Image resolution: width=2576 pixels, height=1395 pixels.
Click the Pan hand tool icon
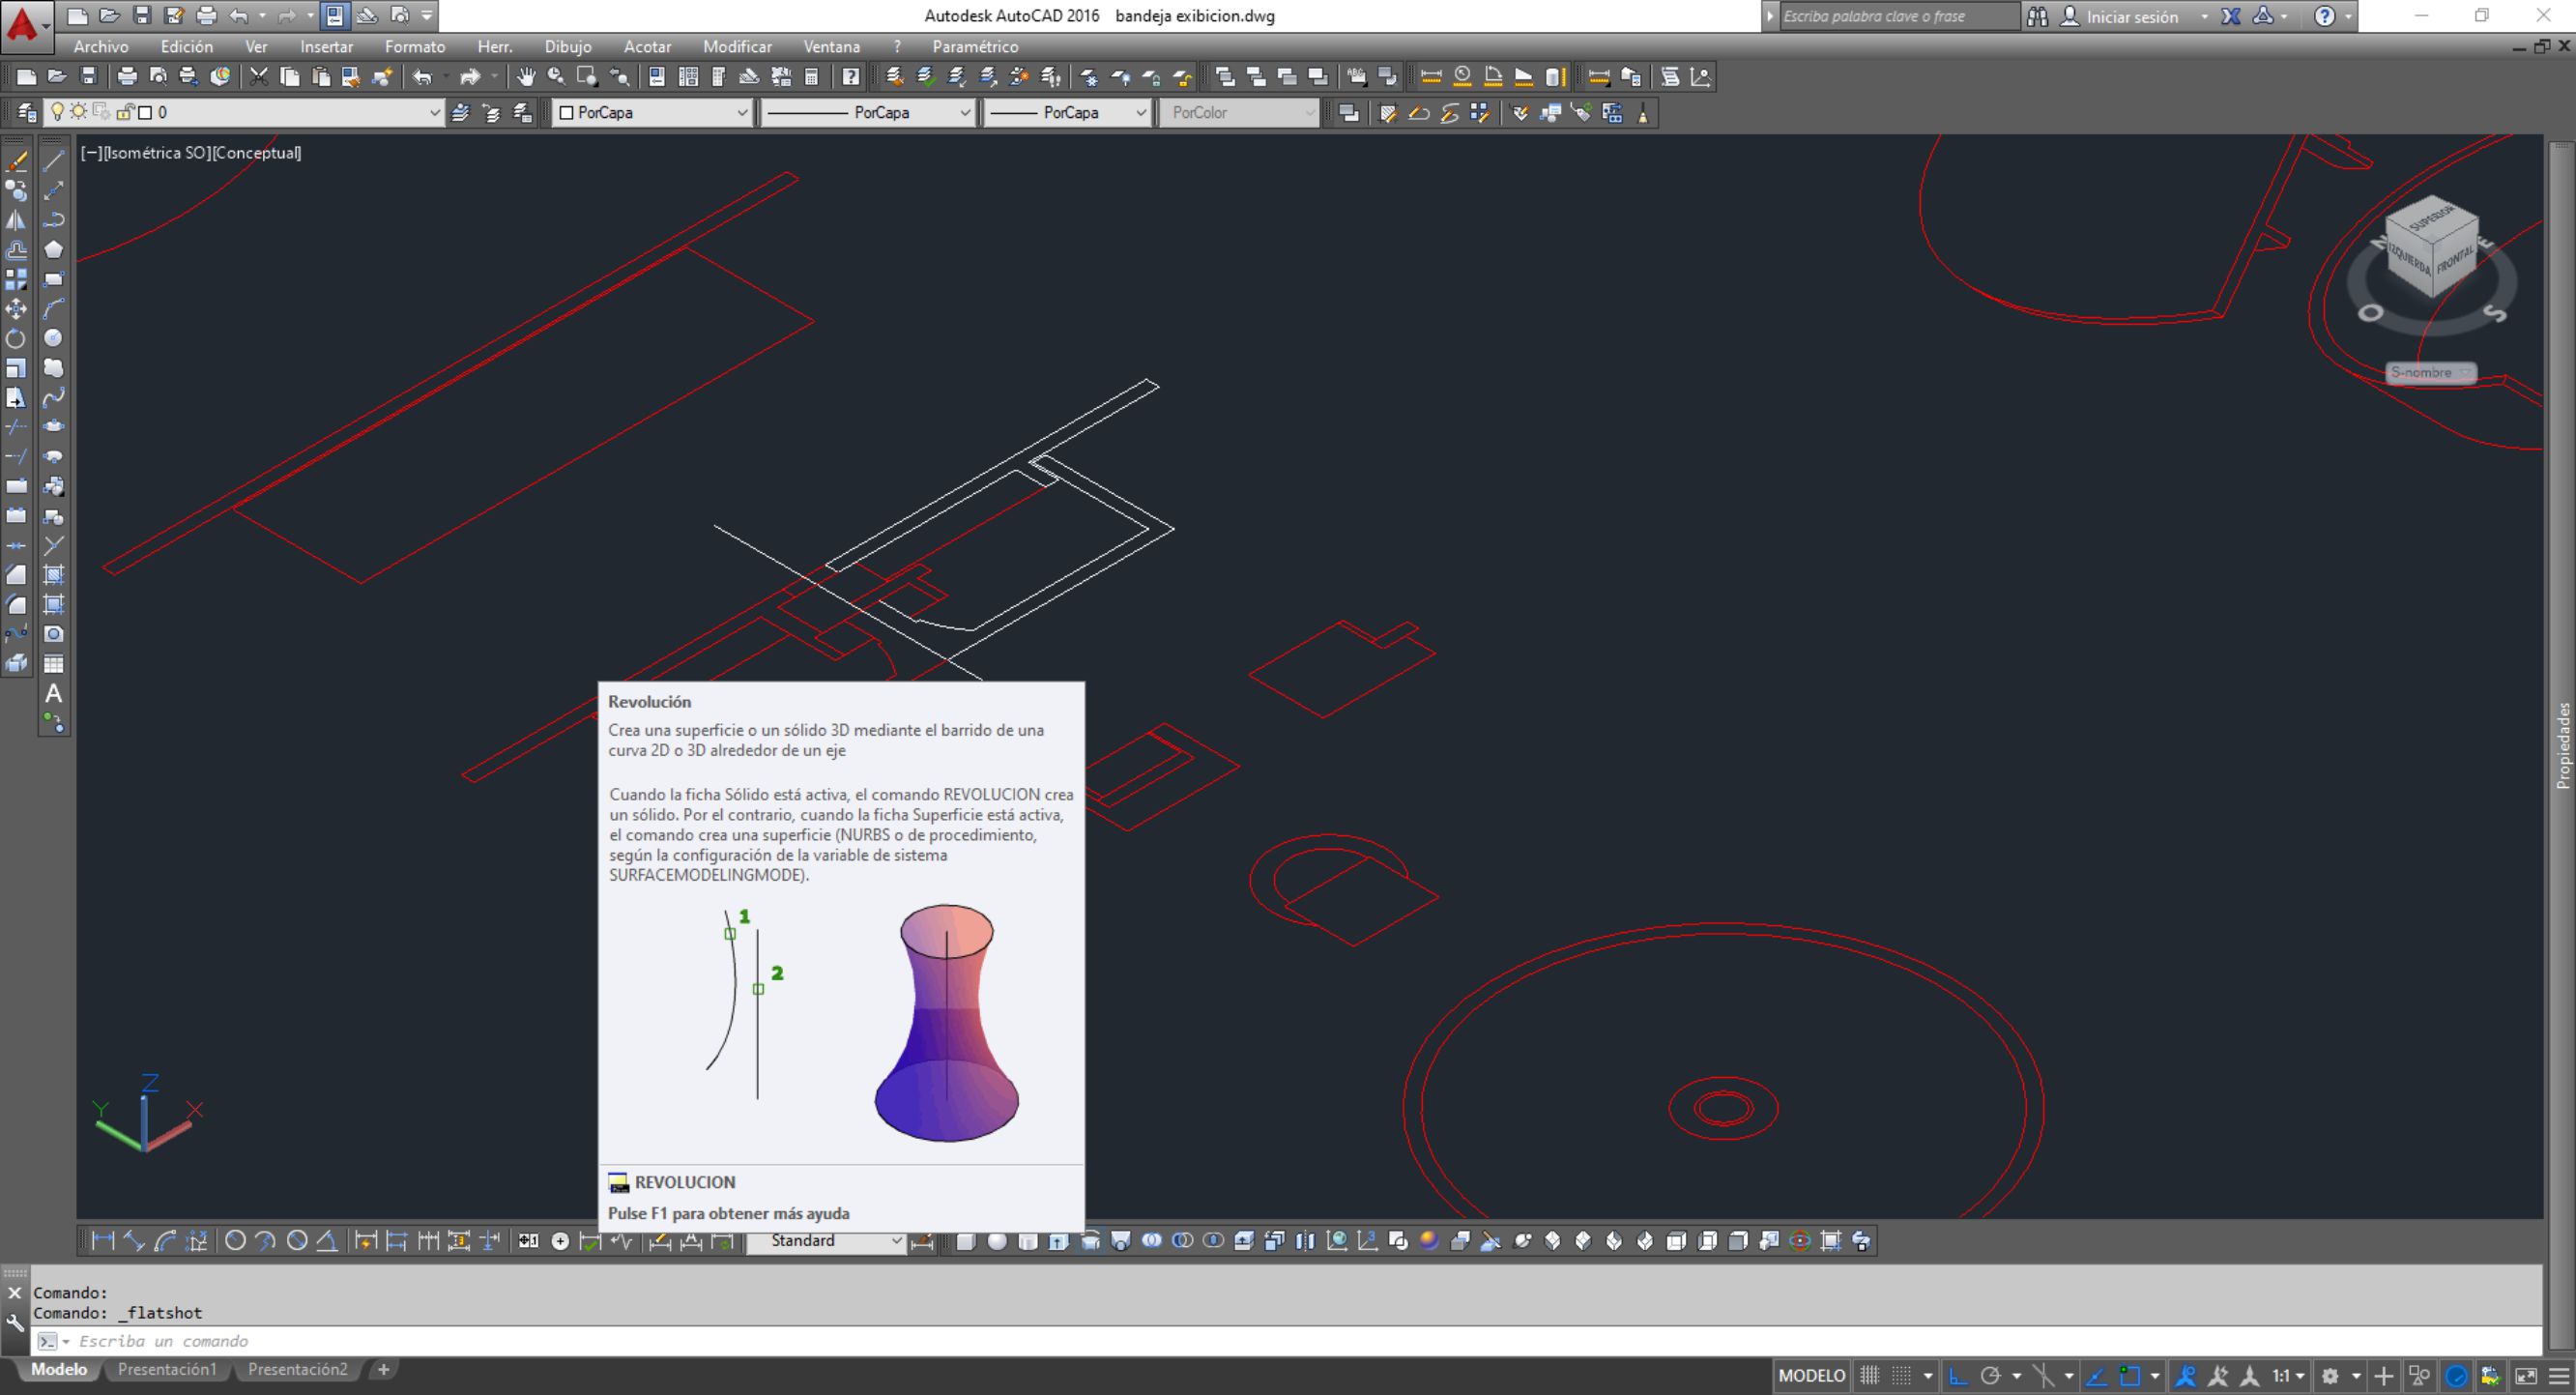[x=525, y=77]
